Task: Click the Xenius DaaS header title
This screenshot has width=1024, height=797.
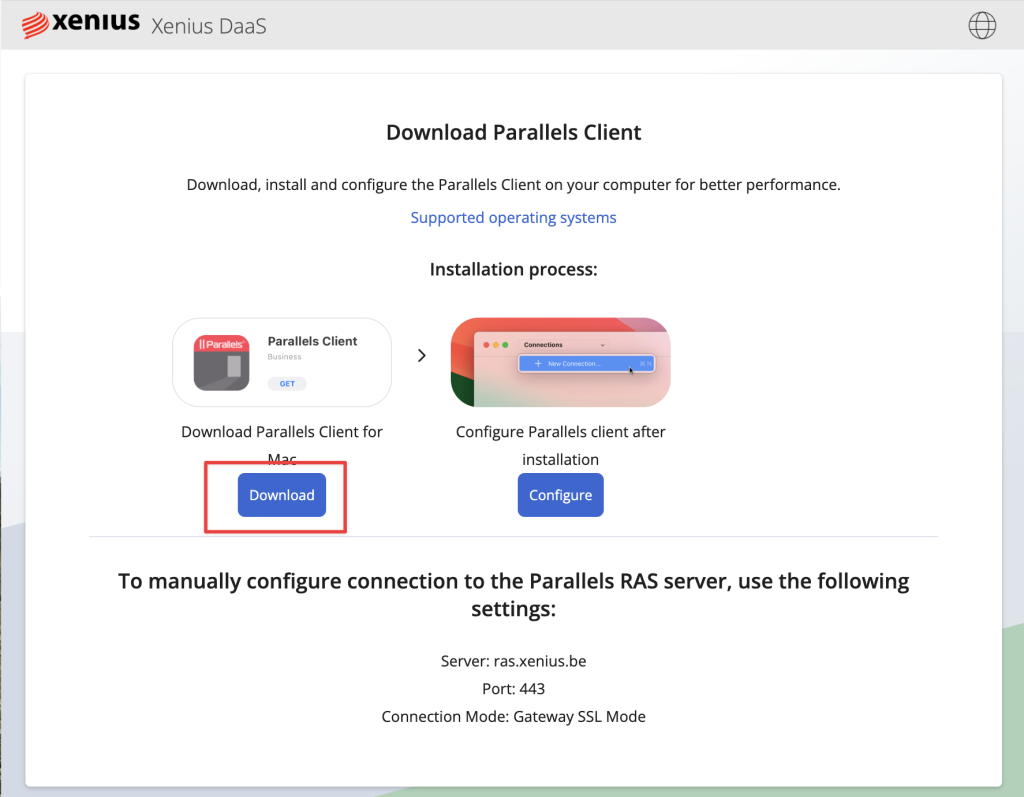Action: click(x=208, y=25)
